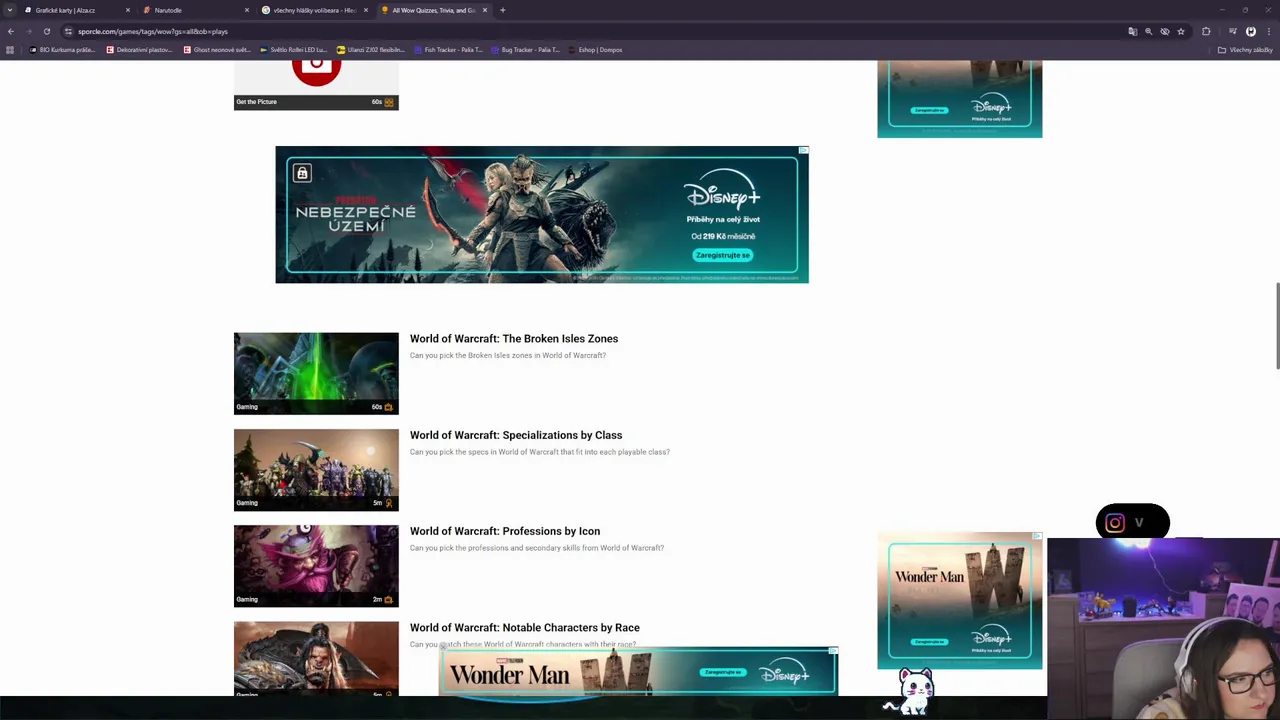Click the Gaming label on Broken Isles thumbnail
Screen dimensions: 1280x720
tap(247, 407)
